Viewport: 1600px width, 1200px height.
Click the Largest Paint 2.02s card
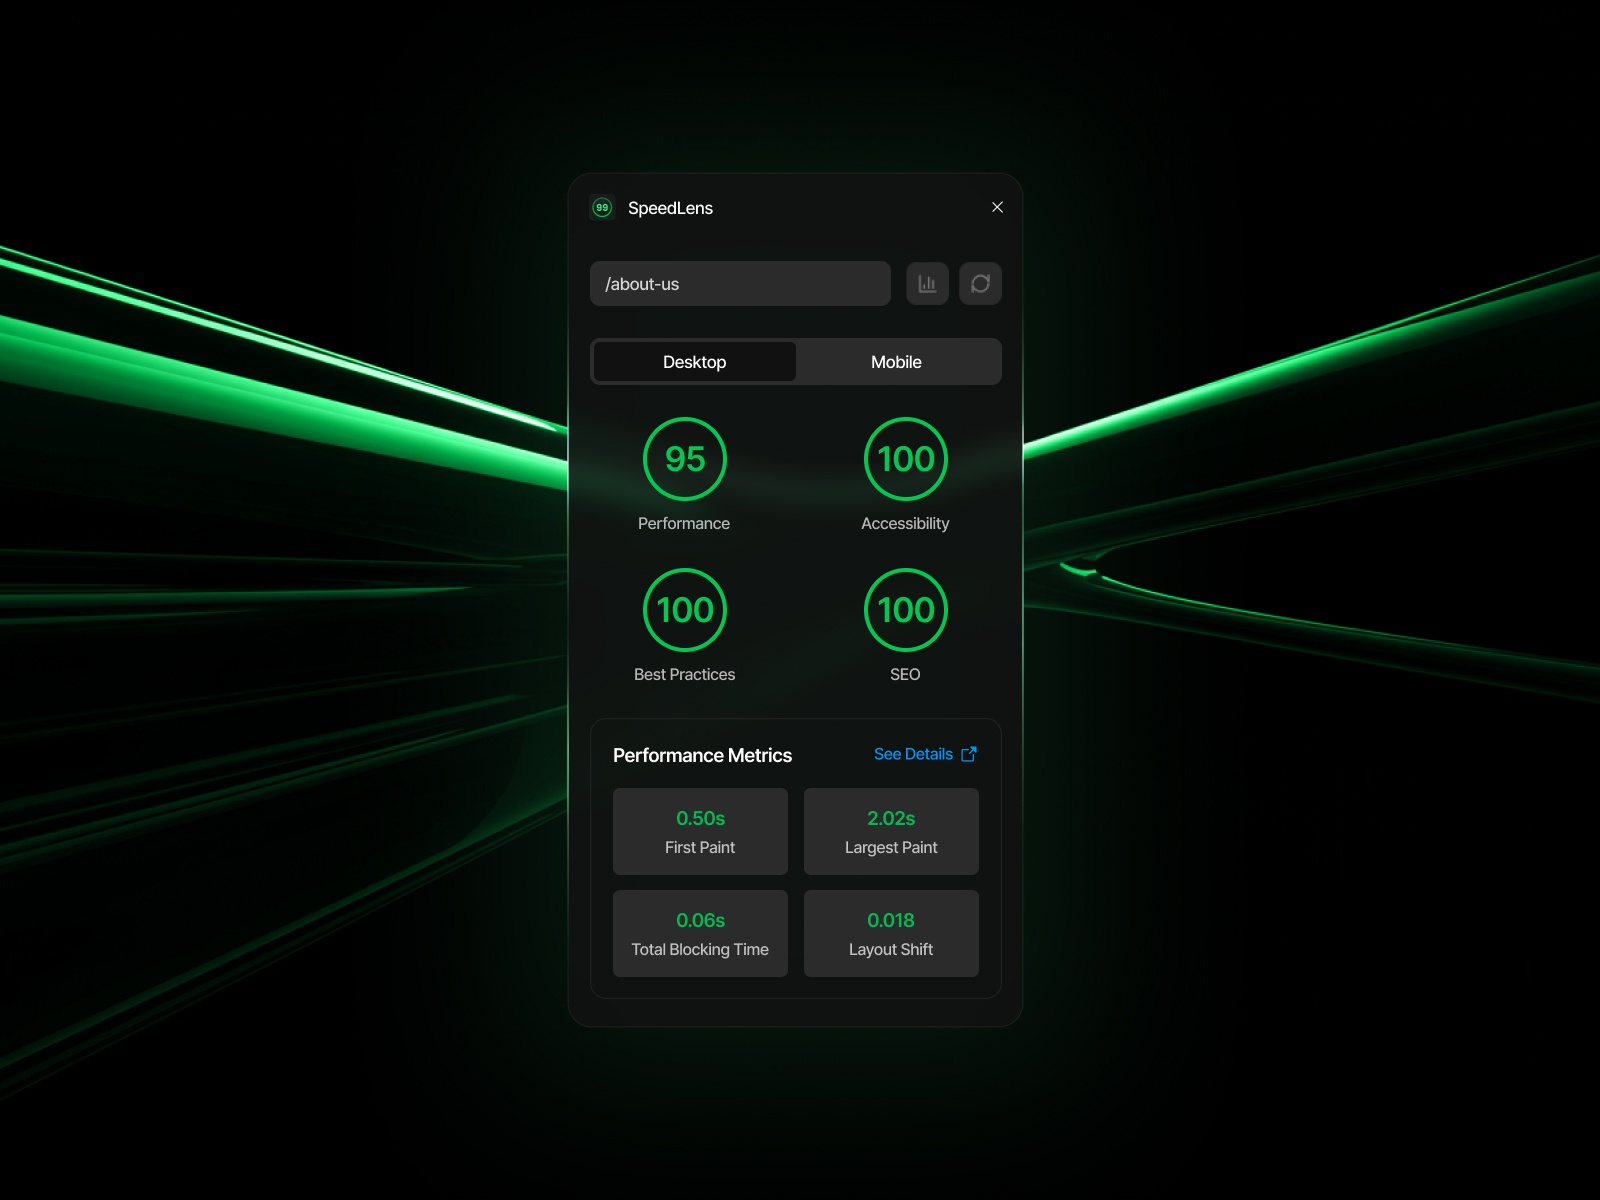tap(890, 831)
